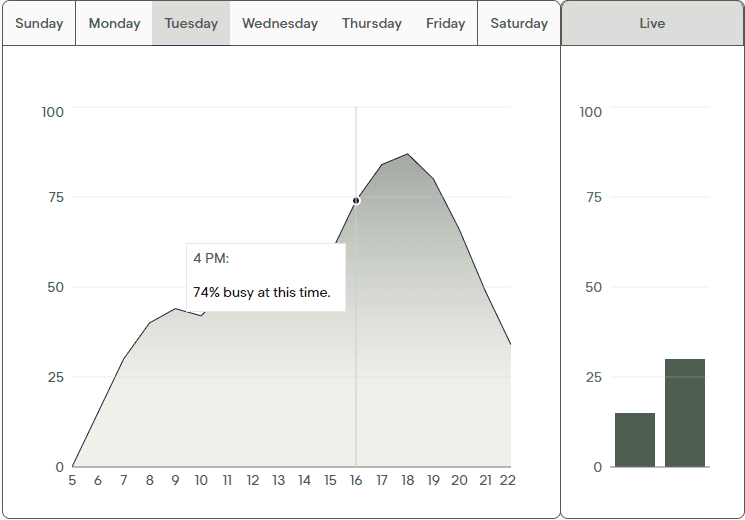Click the "4 PM:" tooltip heading
Image resolution: width=745 pixels, height=520 pixels.
211,258
